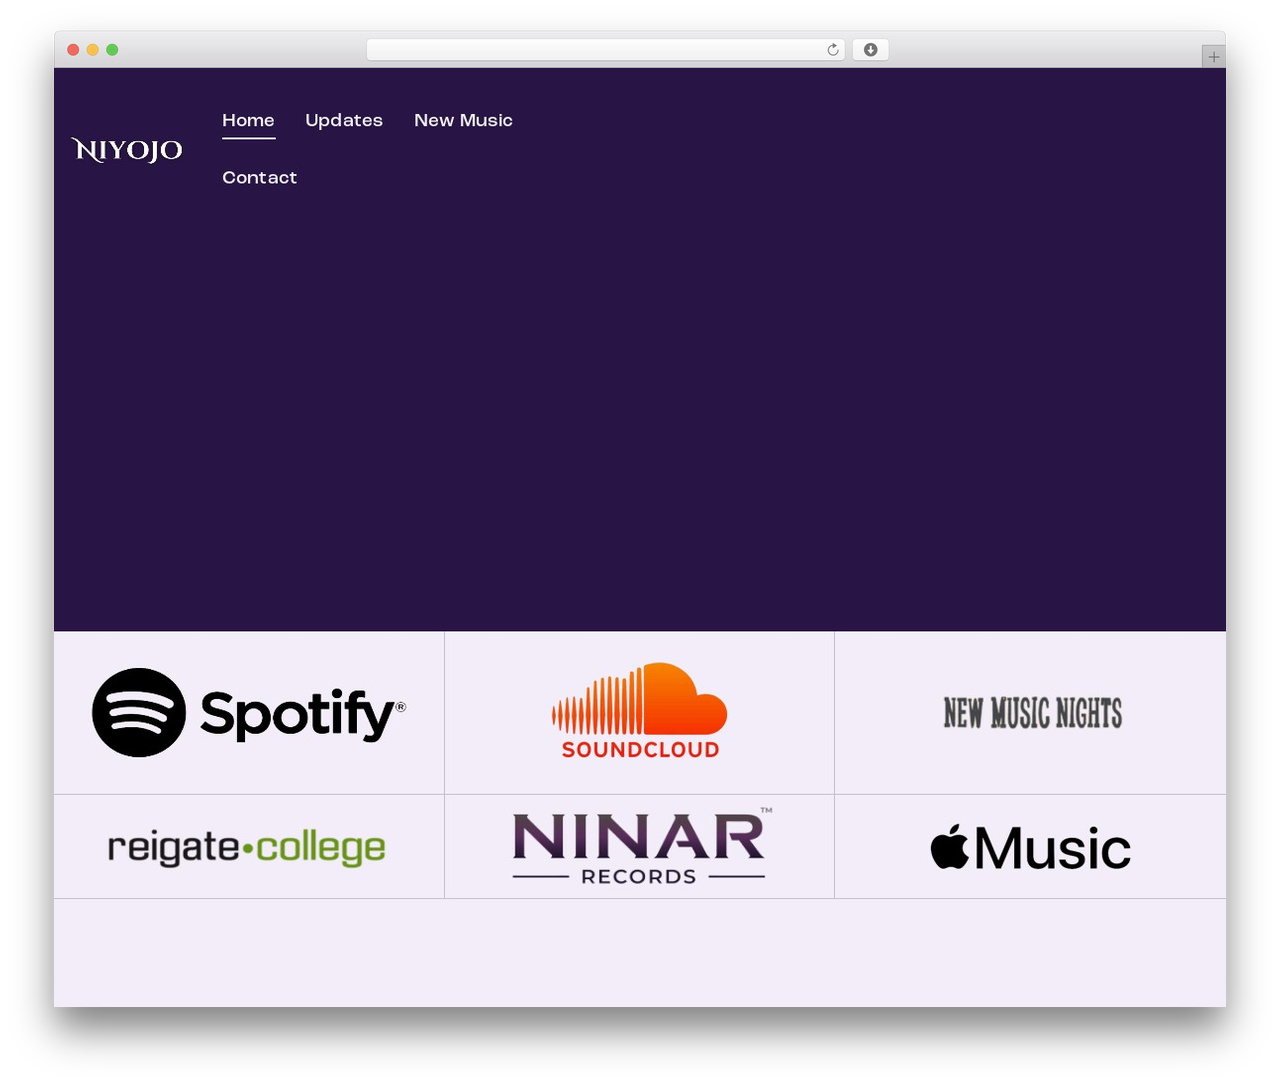Navigate to the New Music page
Viewport: 1280px width, 1084px height.
[x=463, y=120]
